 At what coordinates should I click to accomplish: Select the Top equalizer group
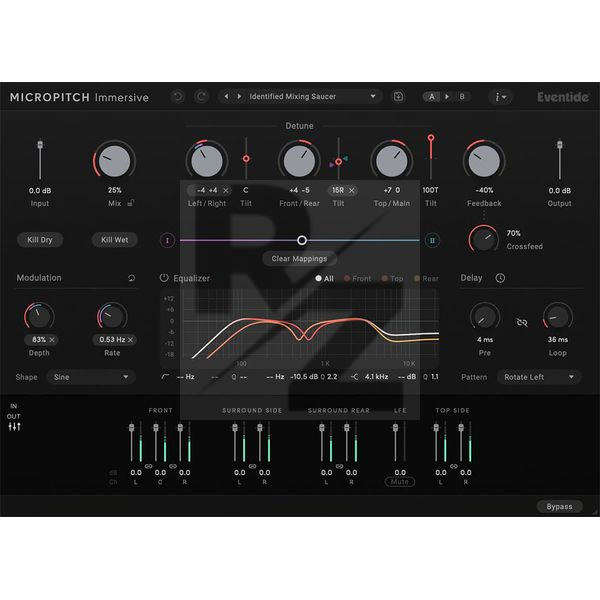392,279
